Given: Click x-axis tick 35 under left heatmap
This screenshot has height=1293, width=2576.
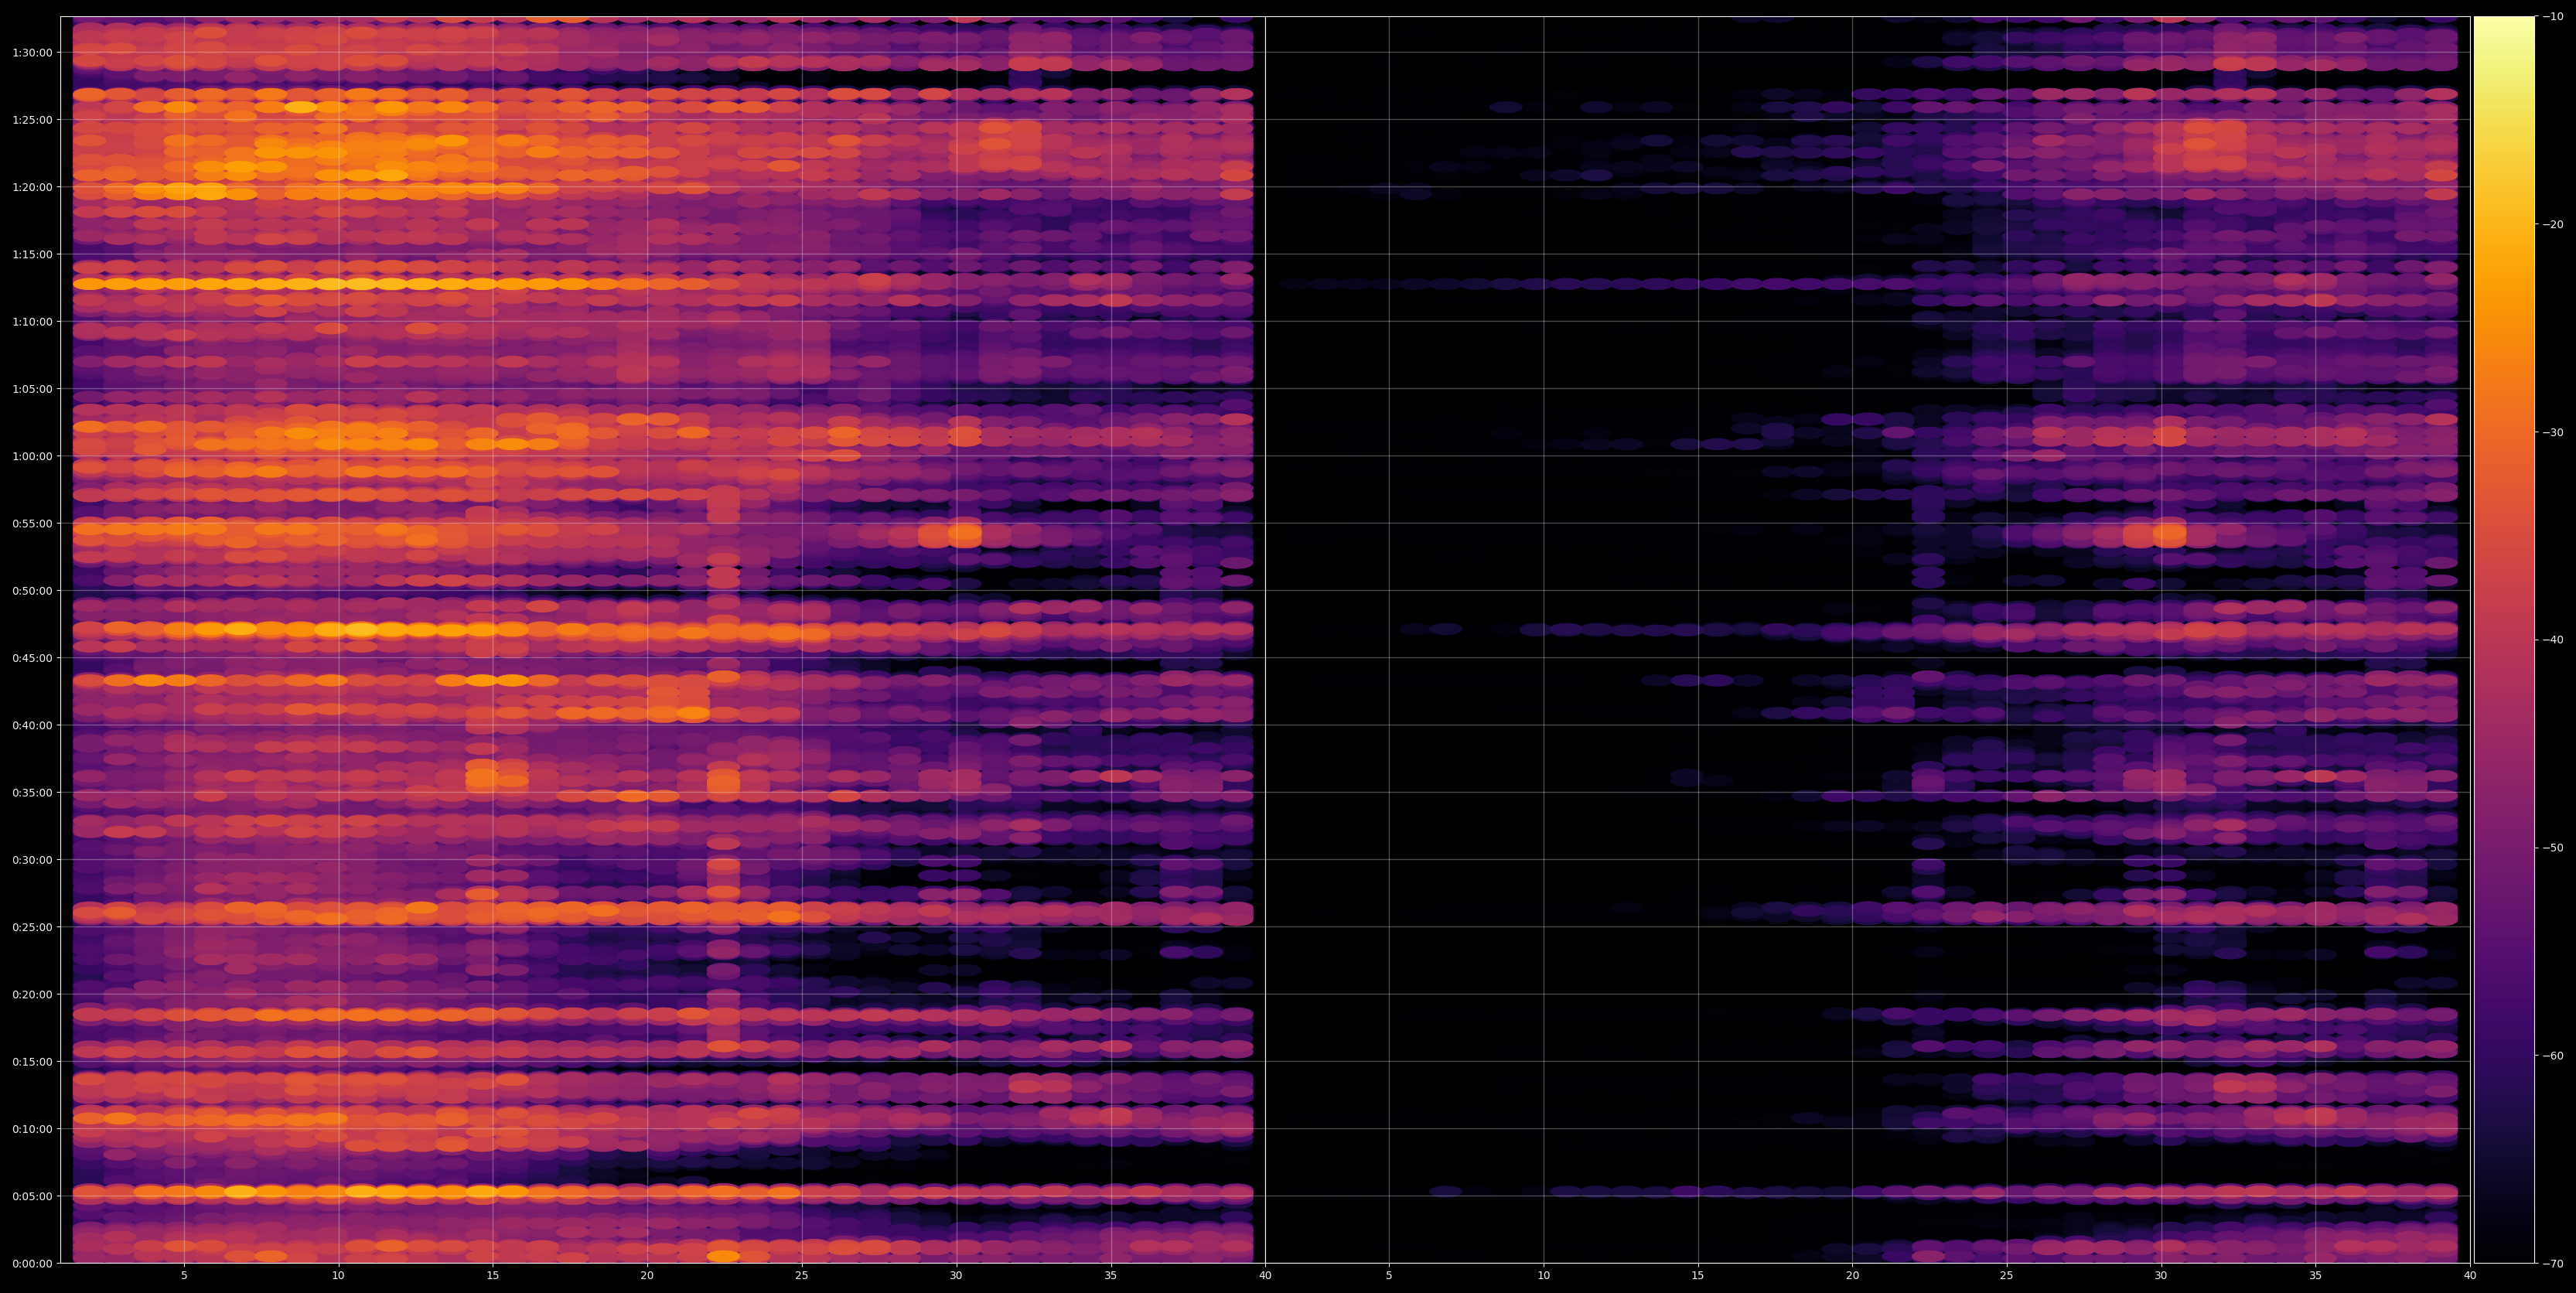Looking at the screenshot, I should tap(1111, 1276).
